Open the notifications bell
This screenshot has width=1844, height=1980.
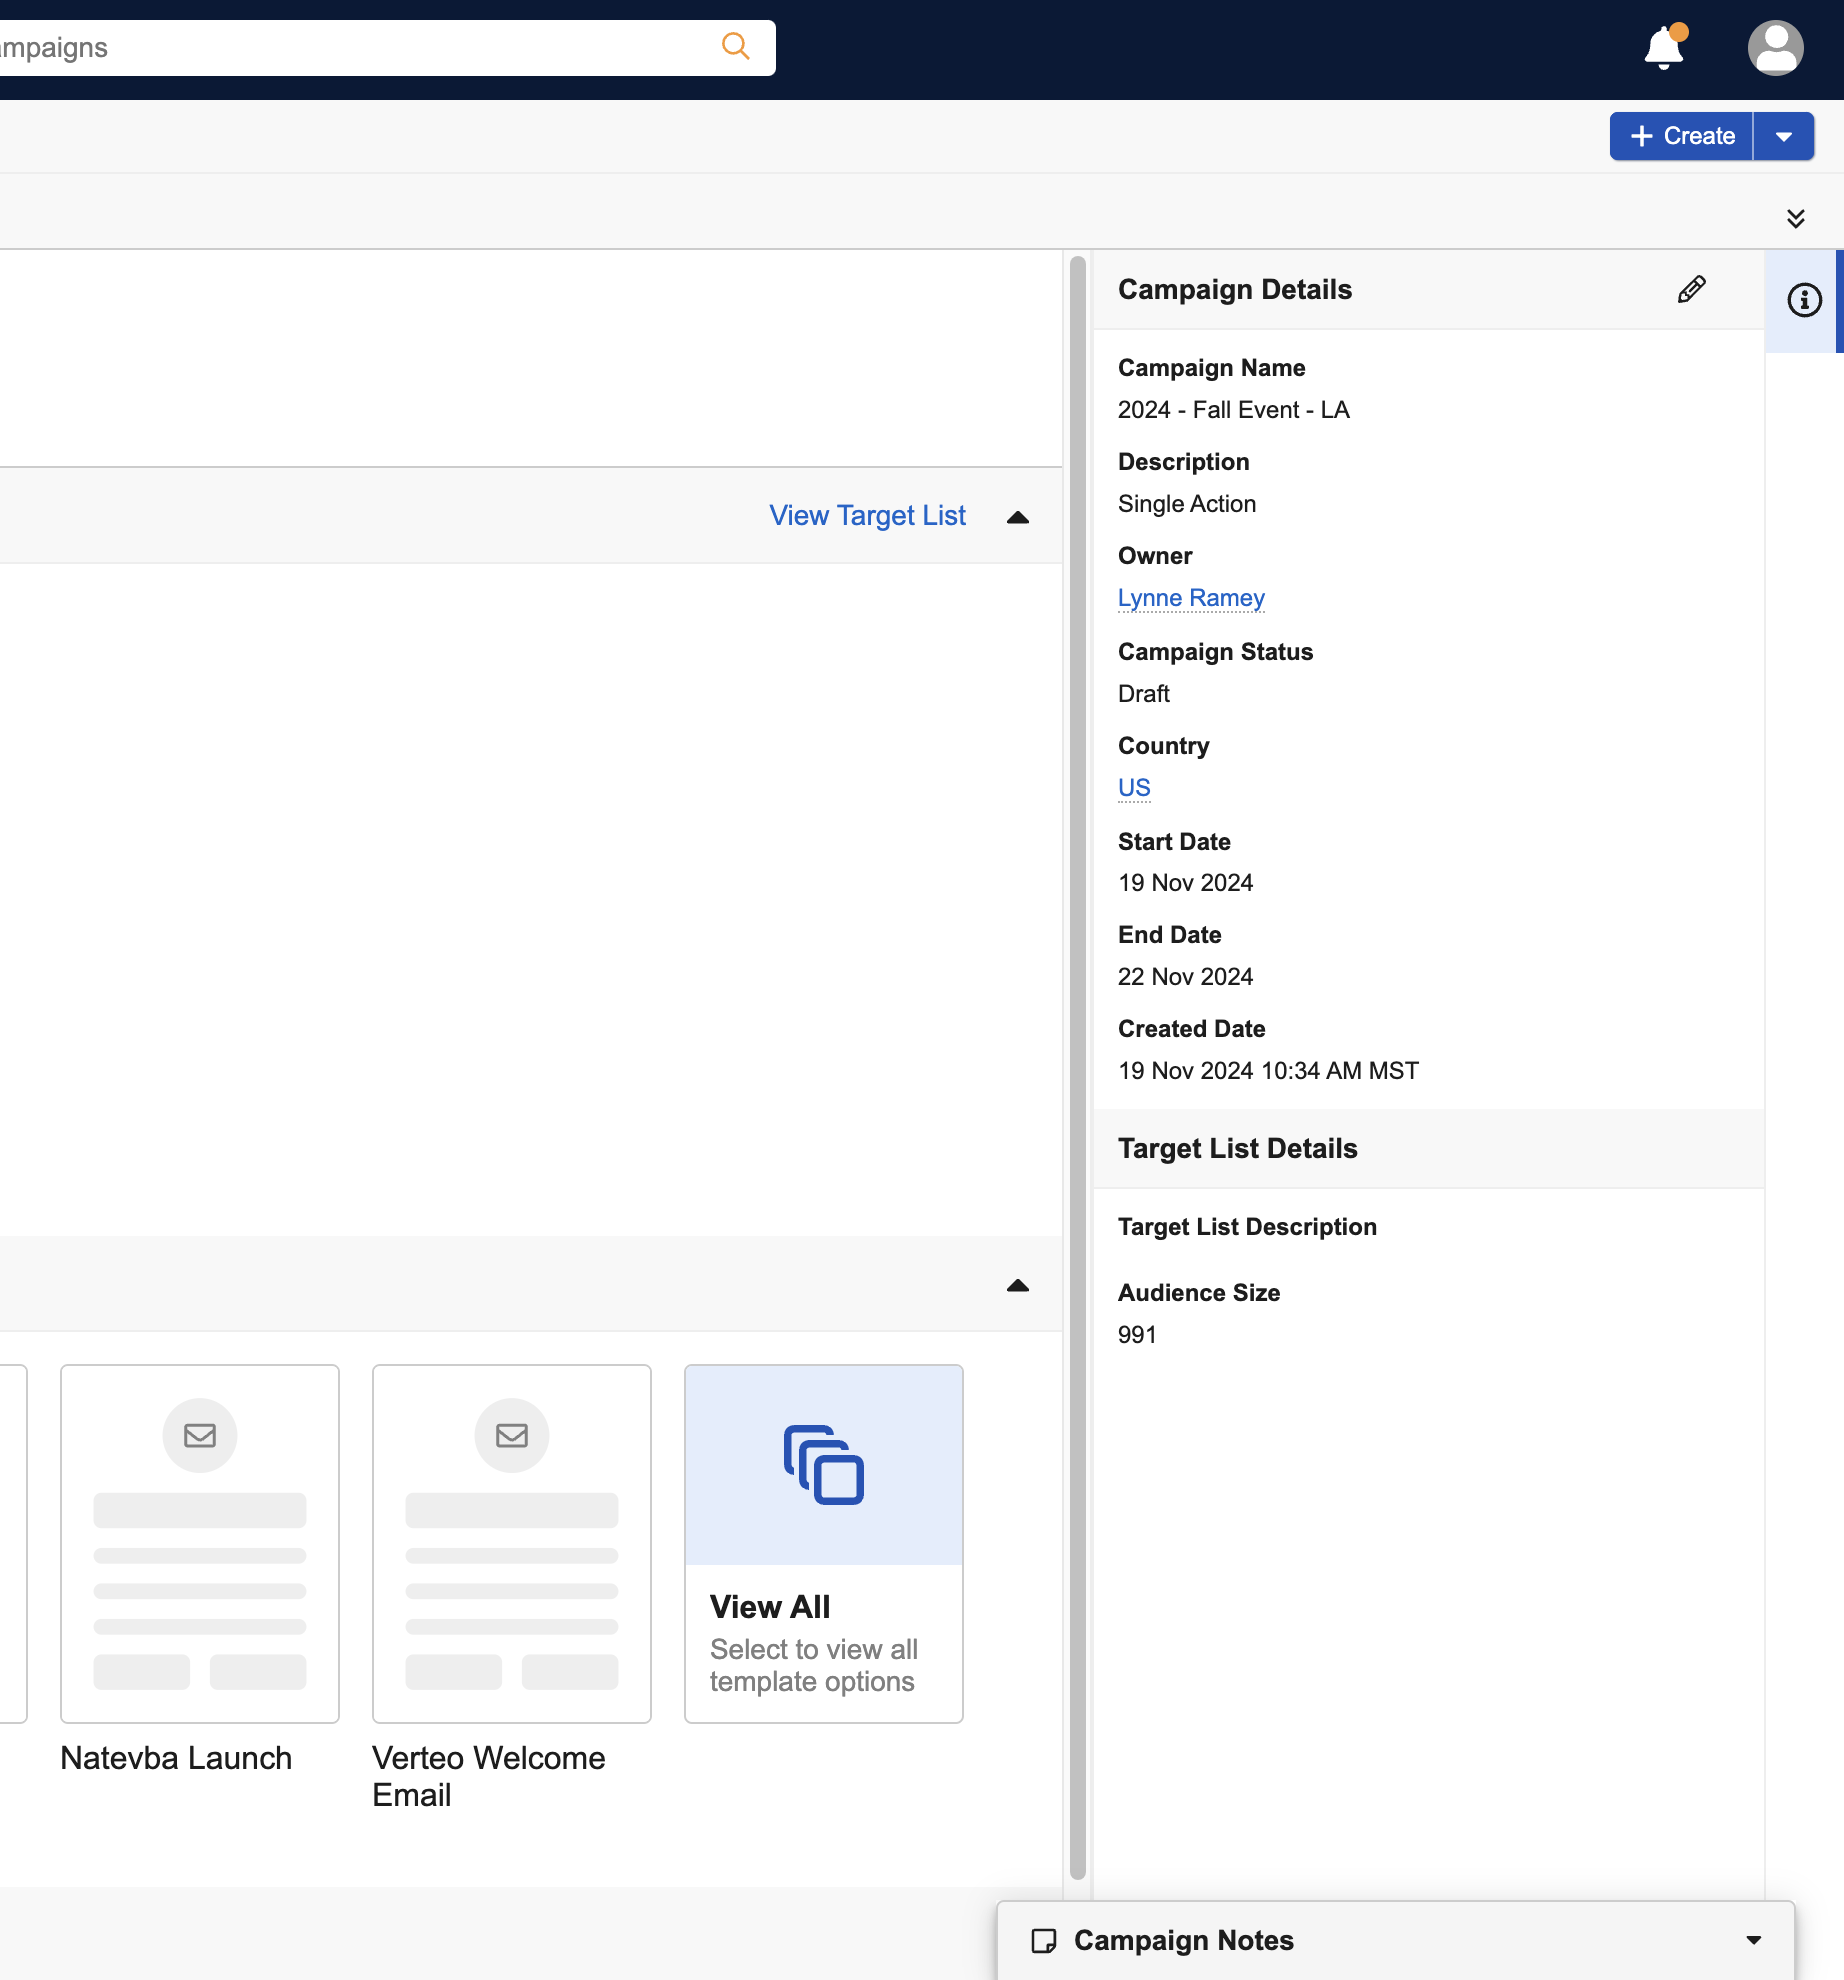point(1664,47)
